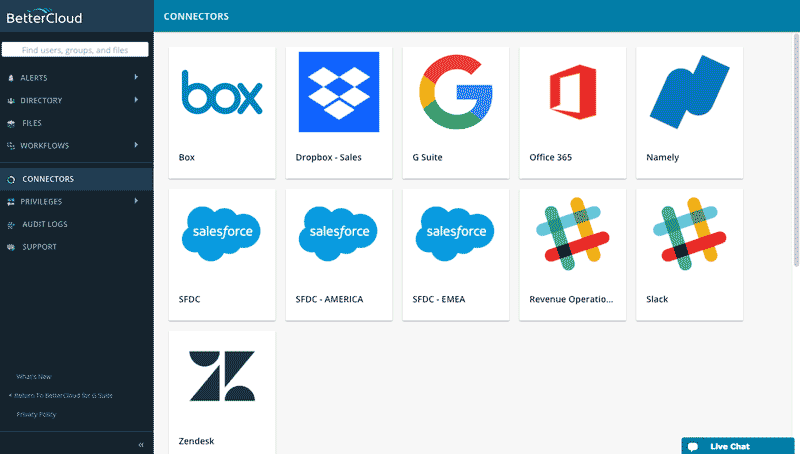
Task: Open the SFDC Salesforce cloud logo
Action: 221,233
